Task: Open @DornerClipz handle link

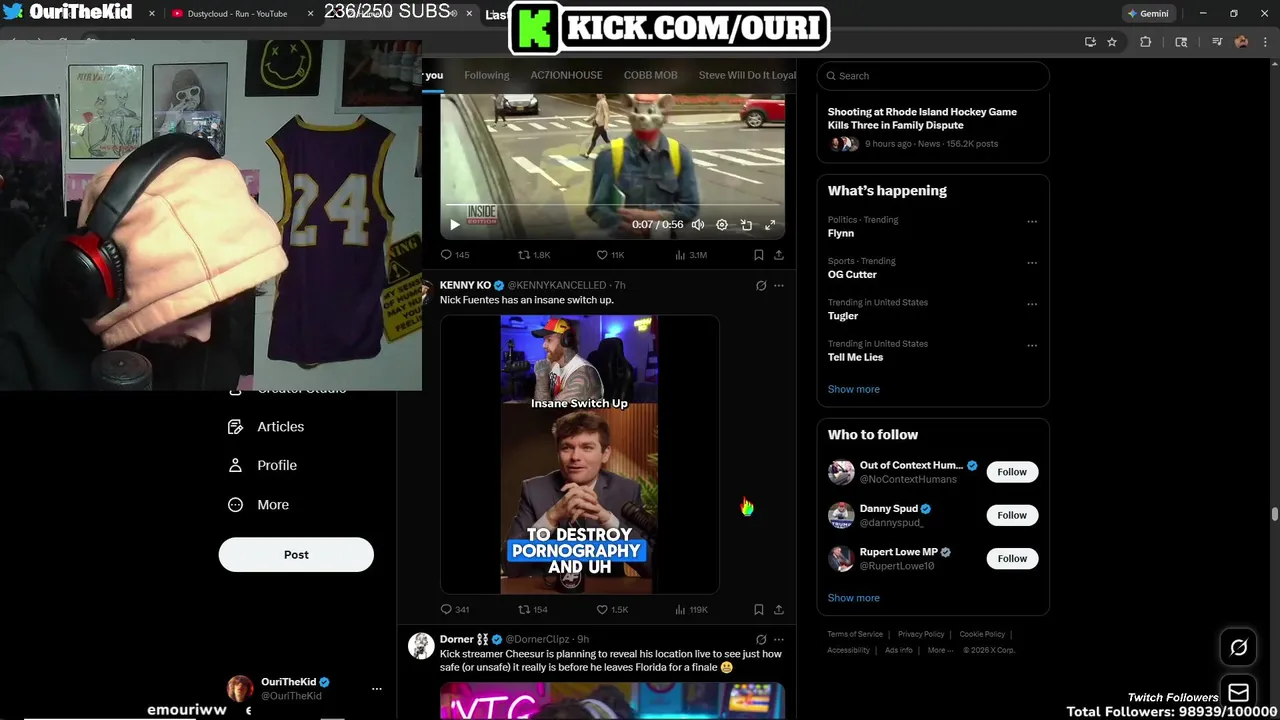Action: coord(537,639)
